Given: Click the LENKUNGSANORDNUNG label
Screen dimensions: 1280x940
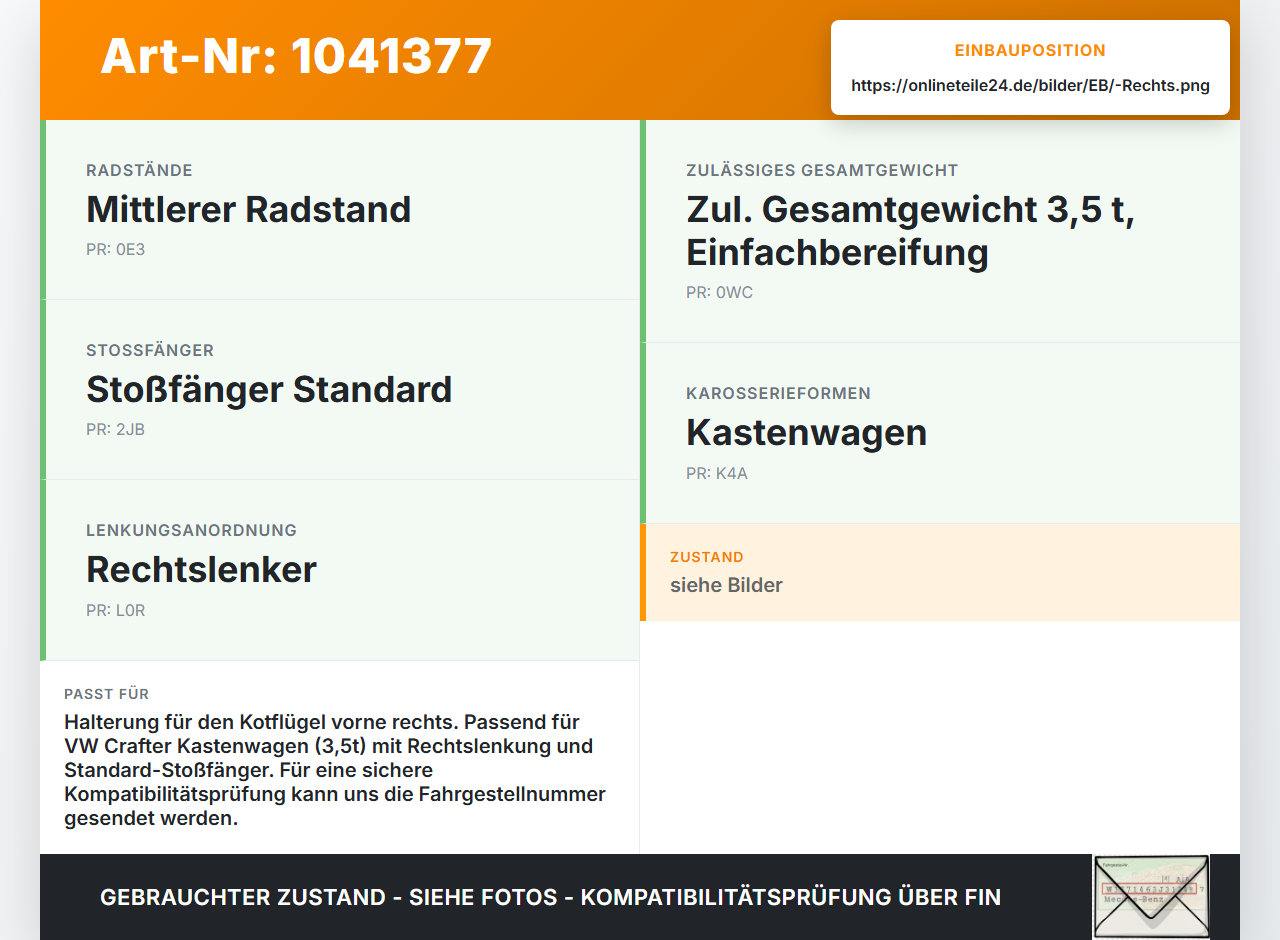Looking at the screenshot, I should pyautogui.click(x=191, y=530).
